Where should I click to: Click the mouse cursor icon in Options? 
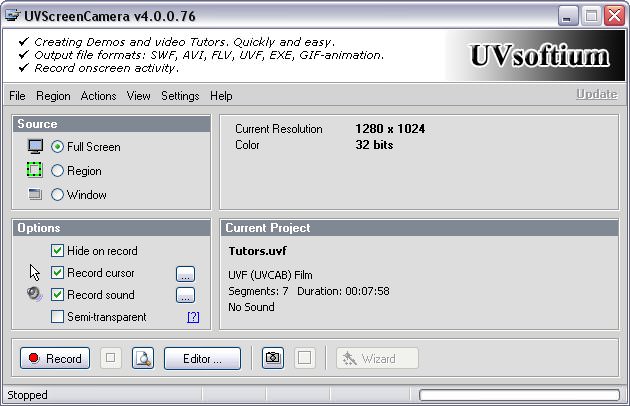point(35,273)
